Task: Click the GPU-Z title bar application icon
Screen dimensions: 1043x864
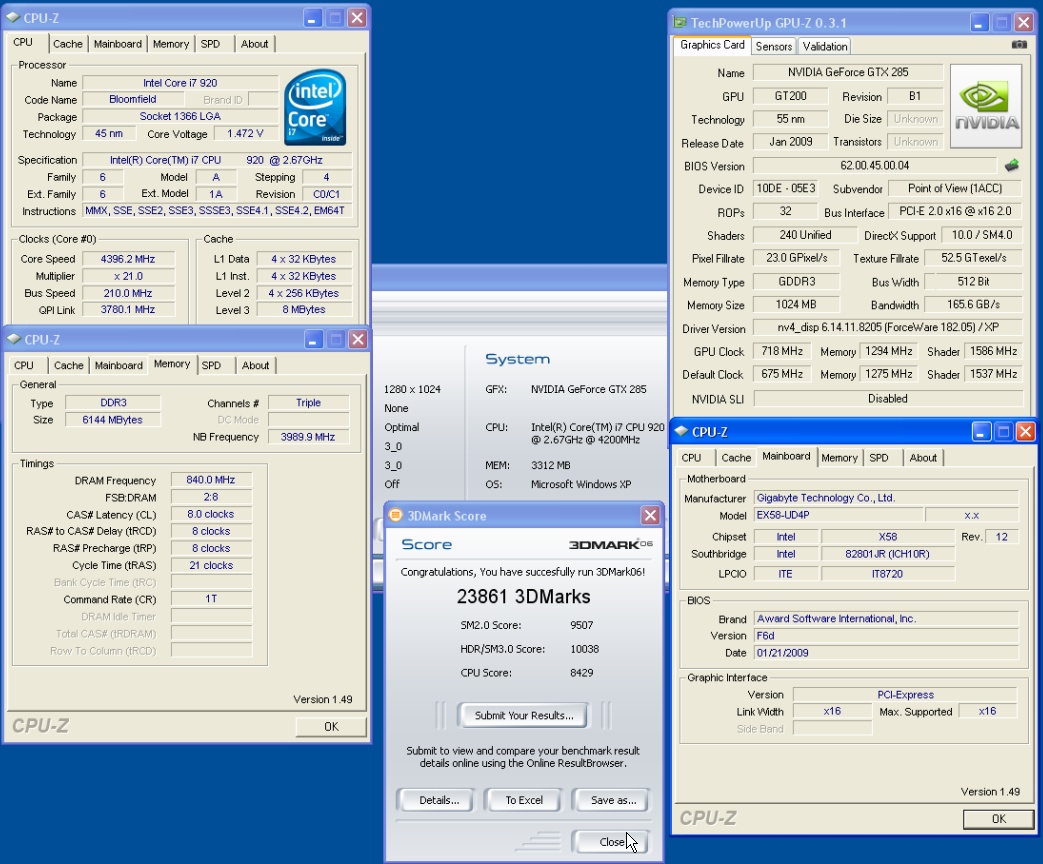Action: 679,22
